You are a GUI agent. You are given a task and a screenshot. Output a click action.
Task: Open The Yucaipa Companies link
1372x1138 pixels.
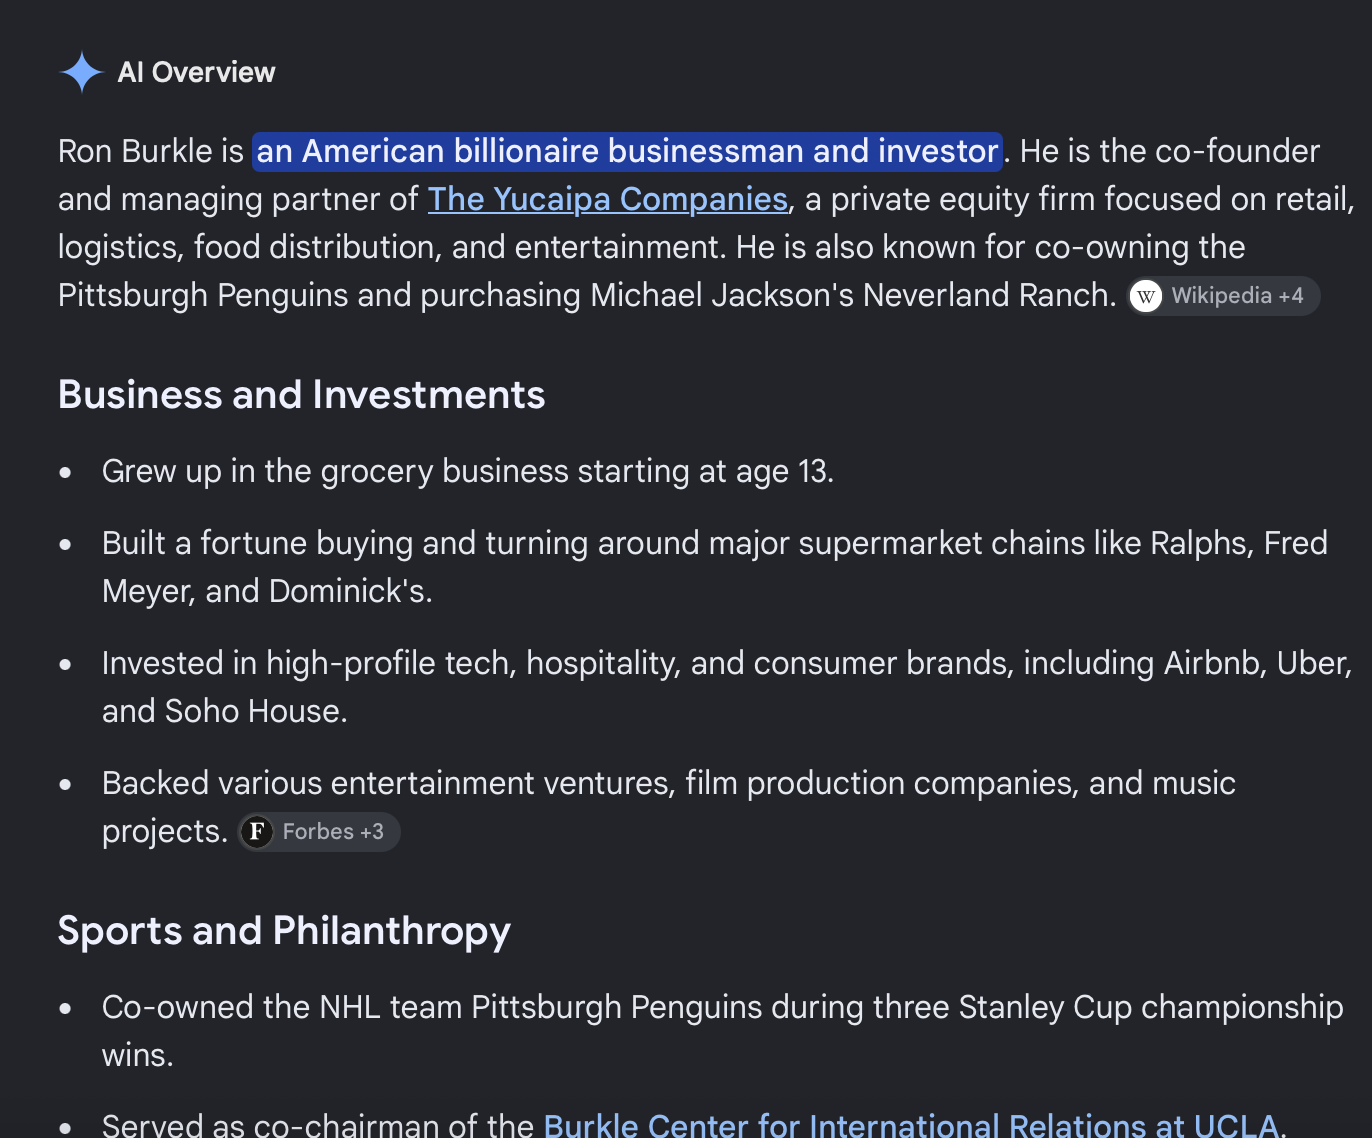pos(608,199)
